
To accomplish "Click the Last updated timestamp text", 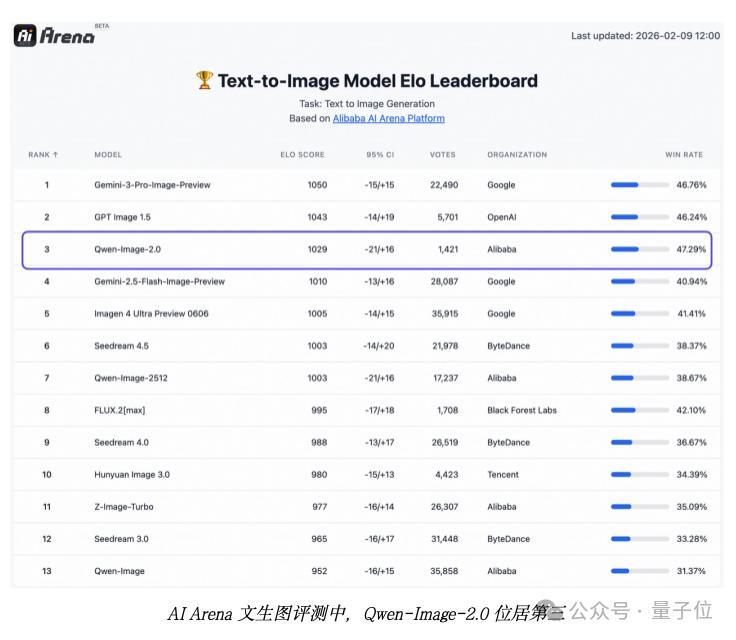I will [x=645, y=36].
